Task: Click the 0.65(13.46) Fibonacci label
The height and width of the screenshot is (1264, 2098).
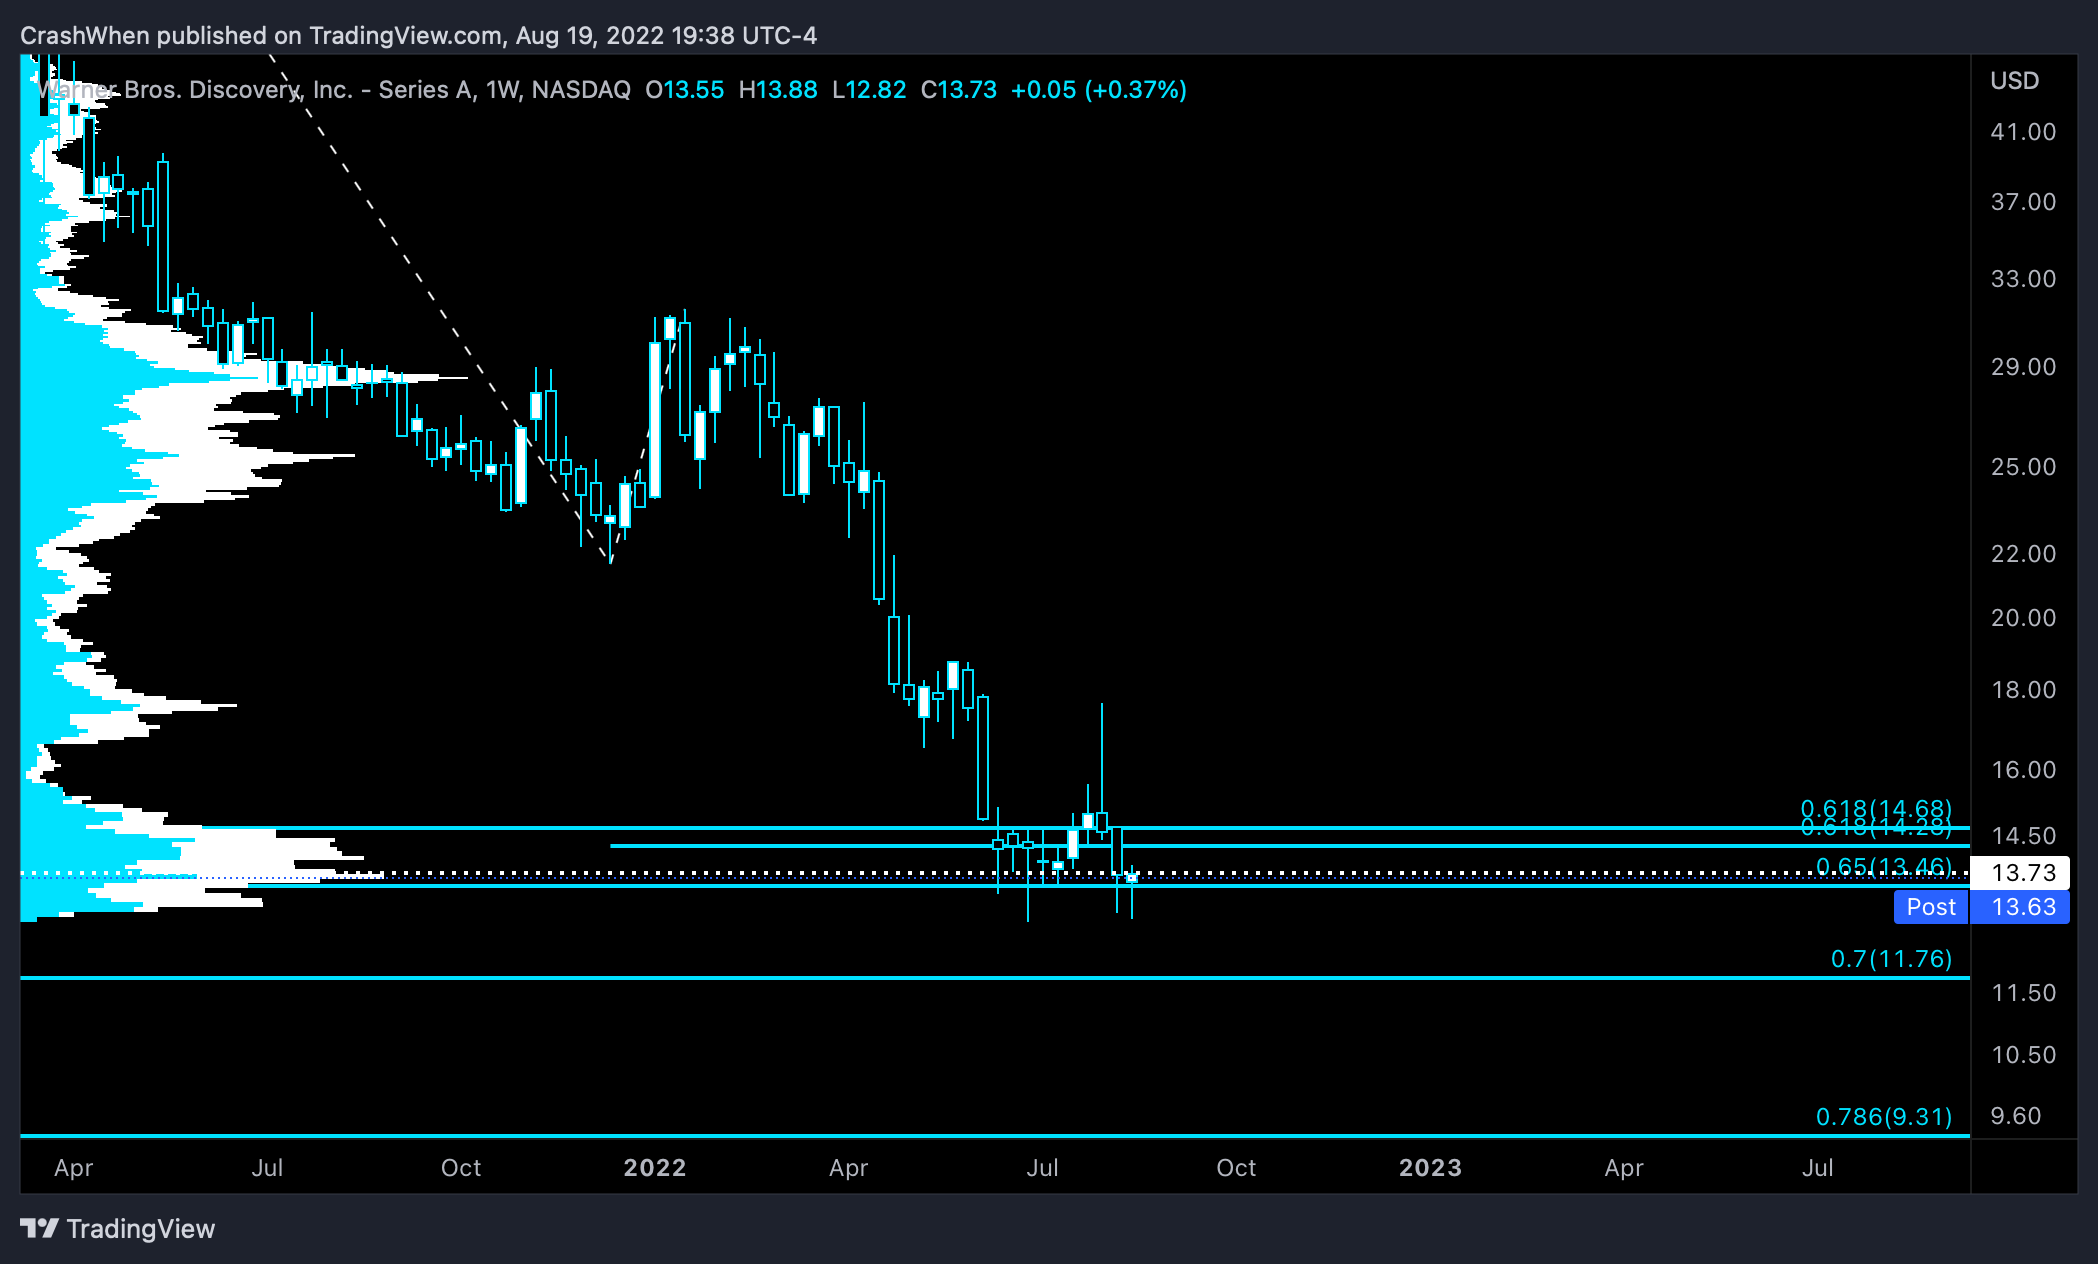Action: 1884,866
